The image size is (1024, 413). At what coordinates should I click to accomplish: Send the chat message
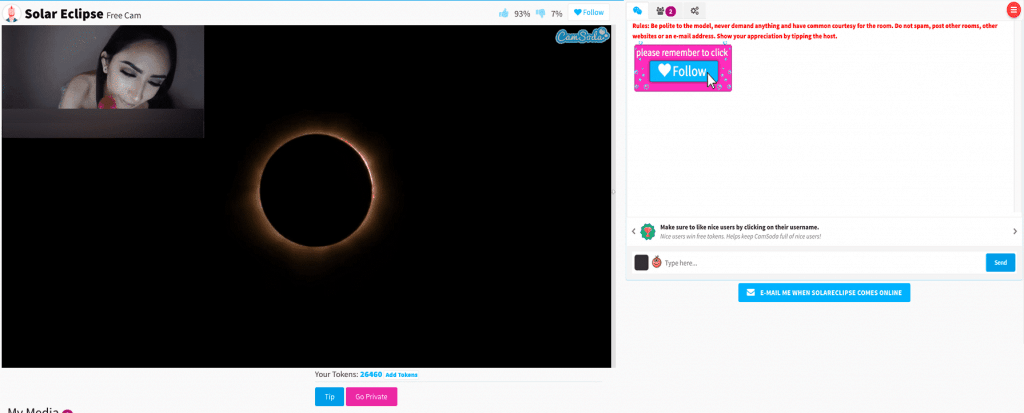[1000, 263]
